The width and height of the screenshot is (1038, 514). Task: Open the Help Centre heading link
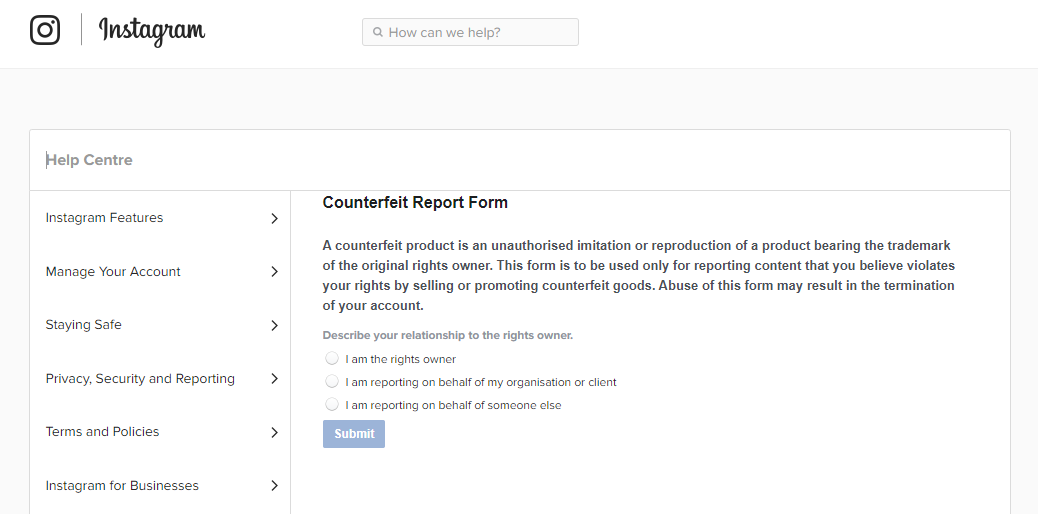[89, 160]
